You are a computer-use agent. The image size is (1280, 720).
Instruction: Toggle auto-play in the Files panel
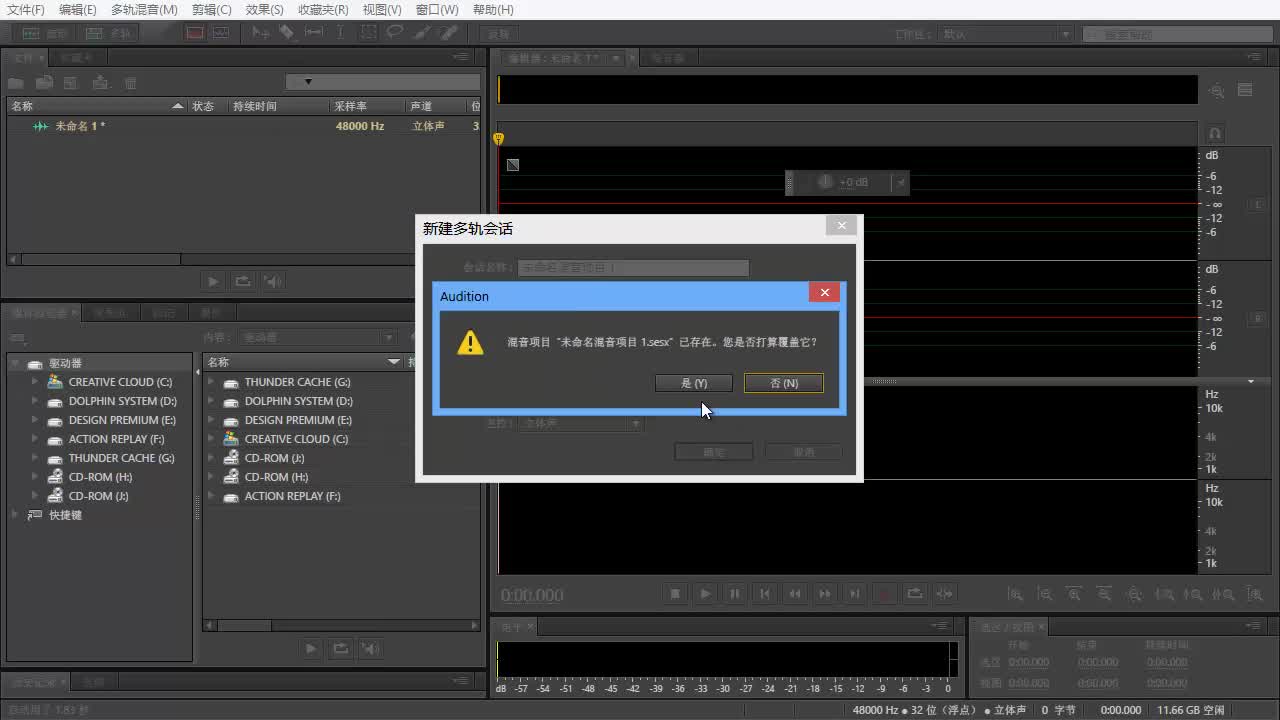click(272, 281)
